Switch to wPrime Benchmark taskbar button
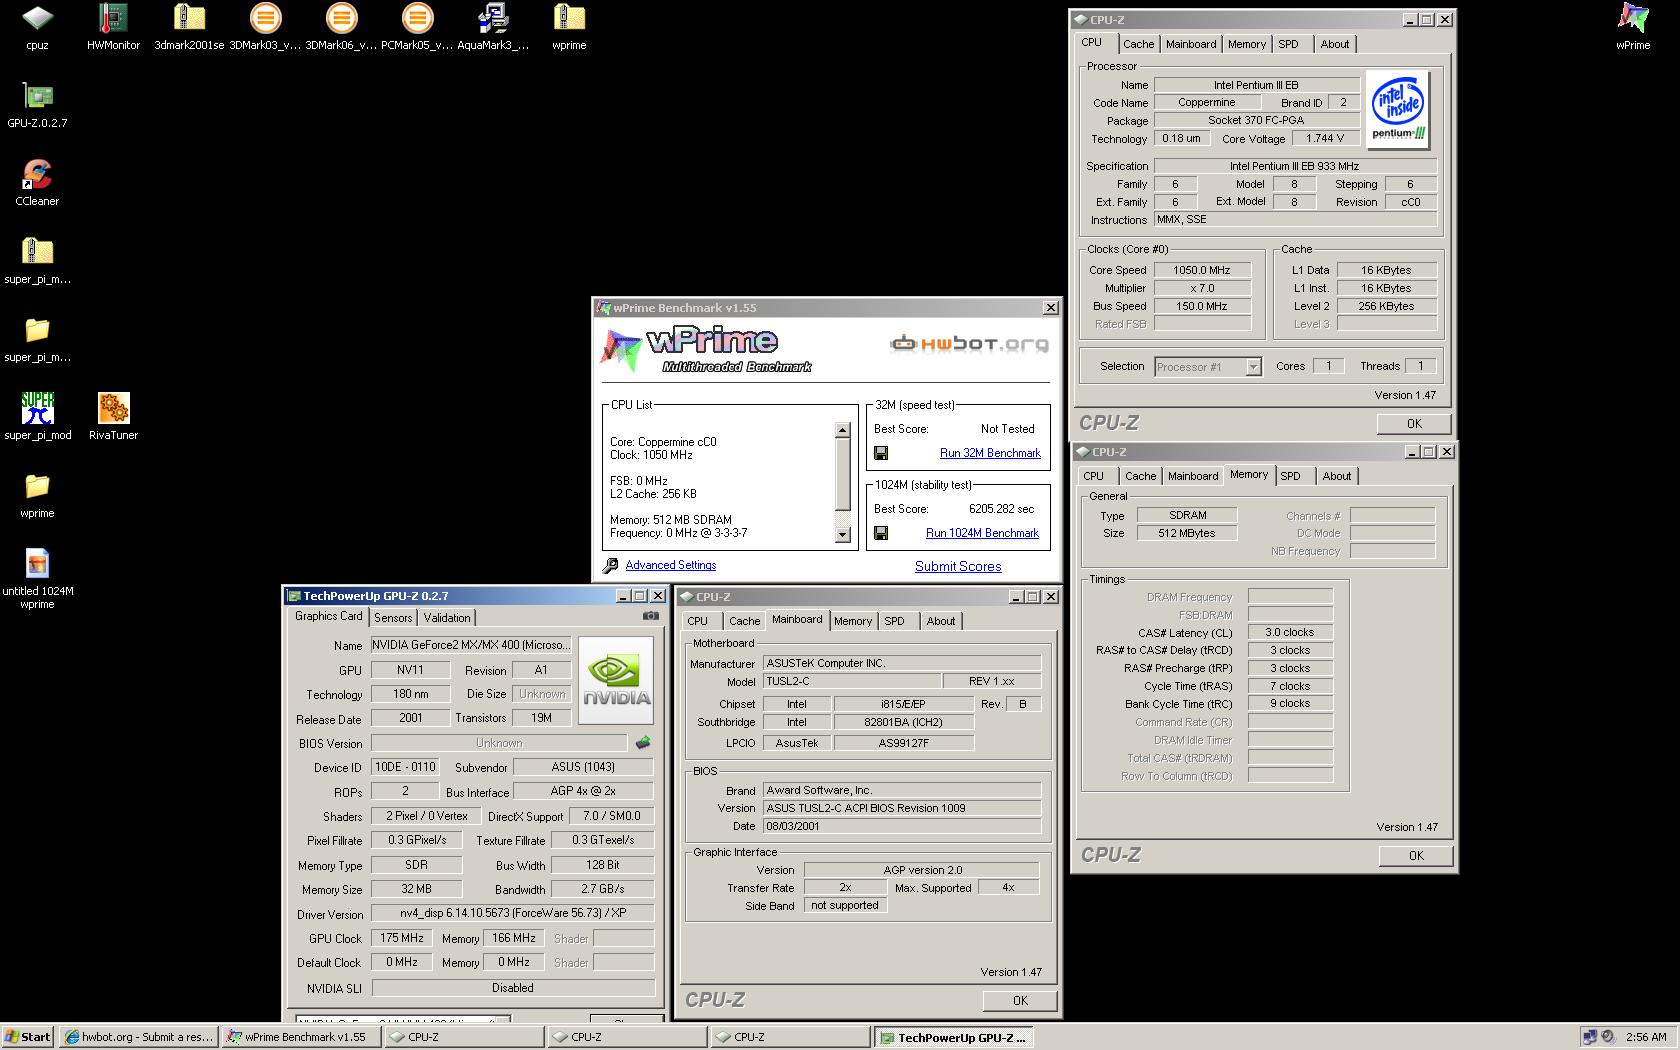 pos(301,1037)
